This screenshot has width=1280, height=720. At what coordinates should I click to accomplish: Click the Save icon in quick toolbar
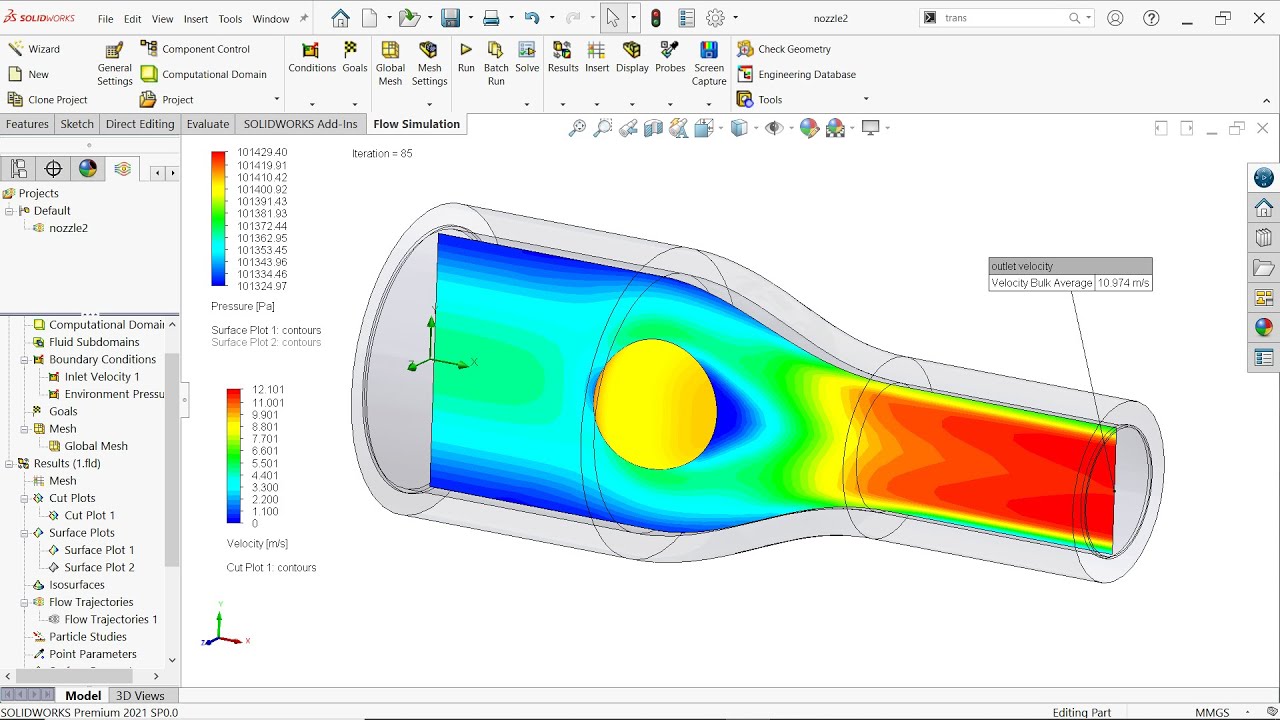tap(450, 18)
